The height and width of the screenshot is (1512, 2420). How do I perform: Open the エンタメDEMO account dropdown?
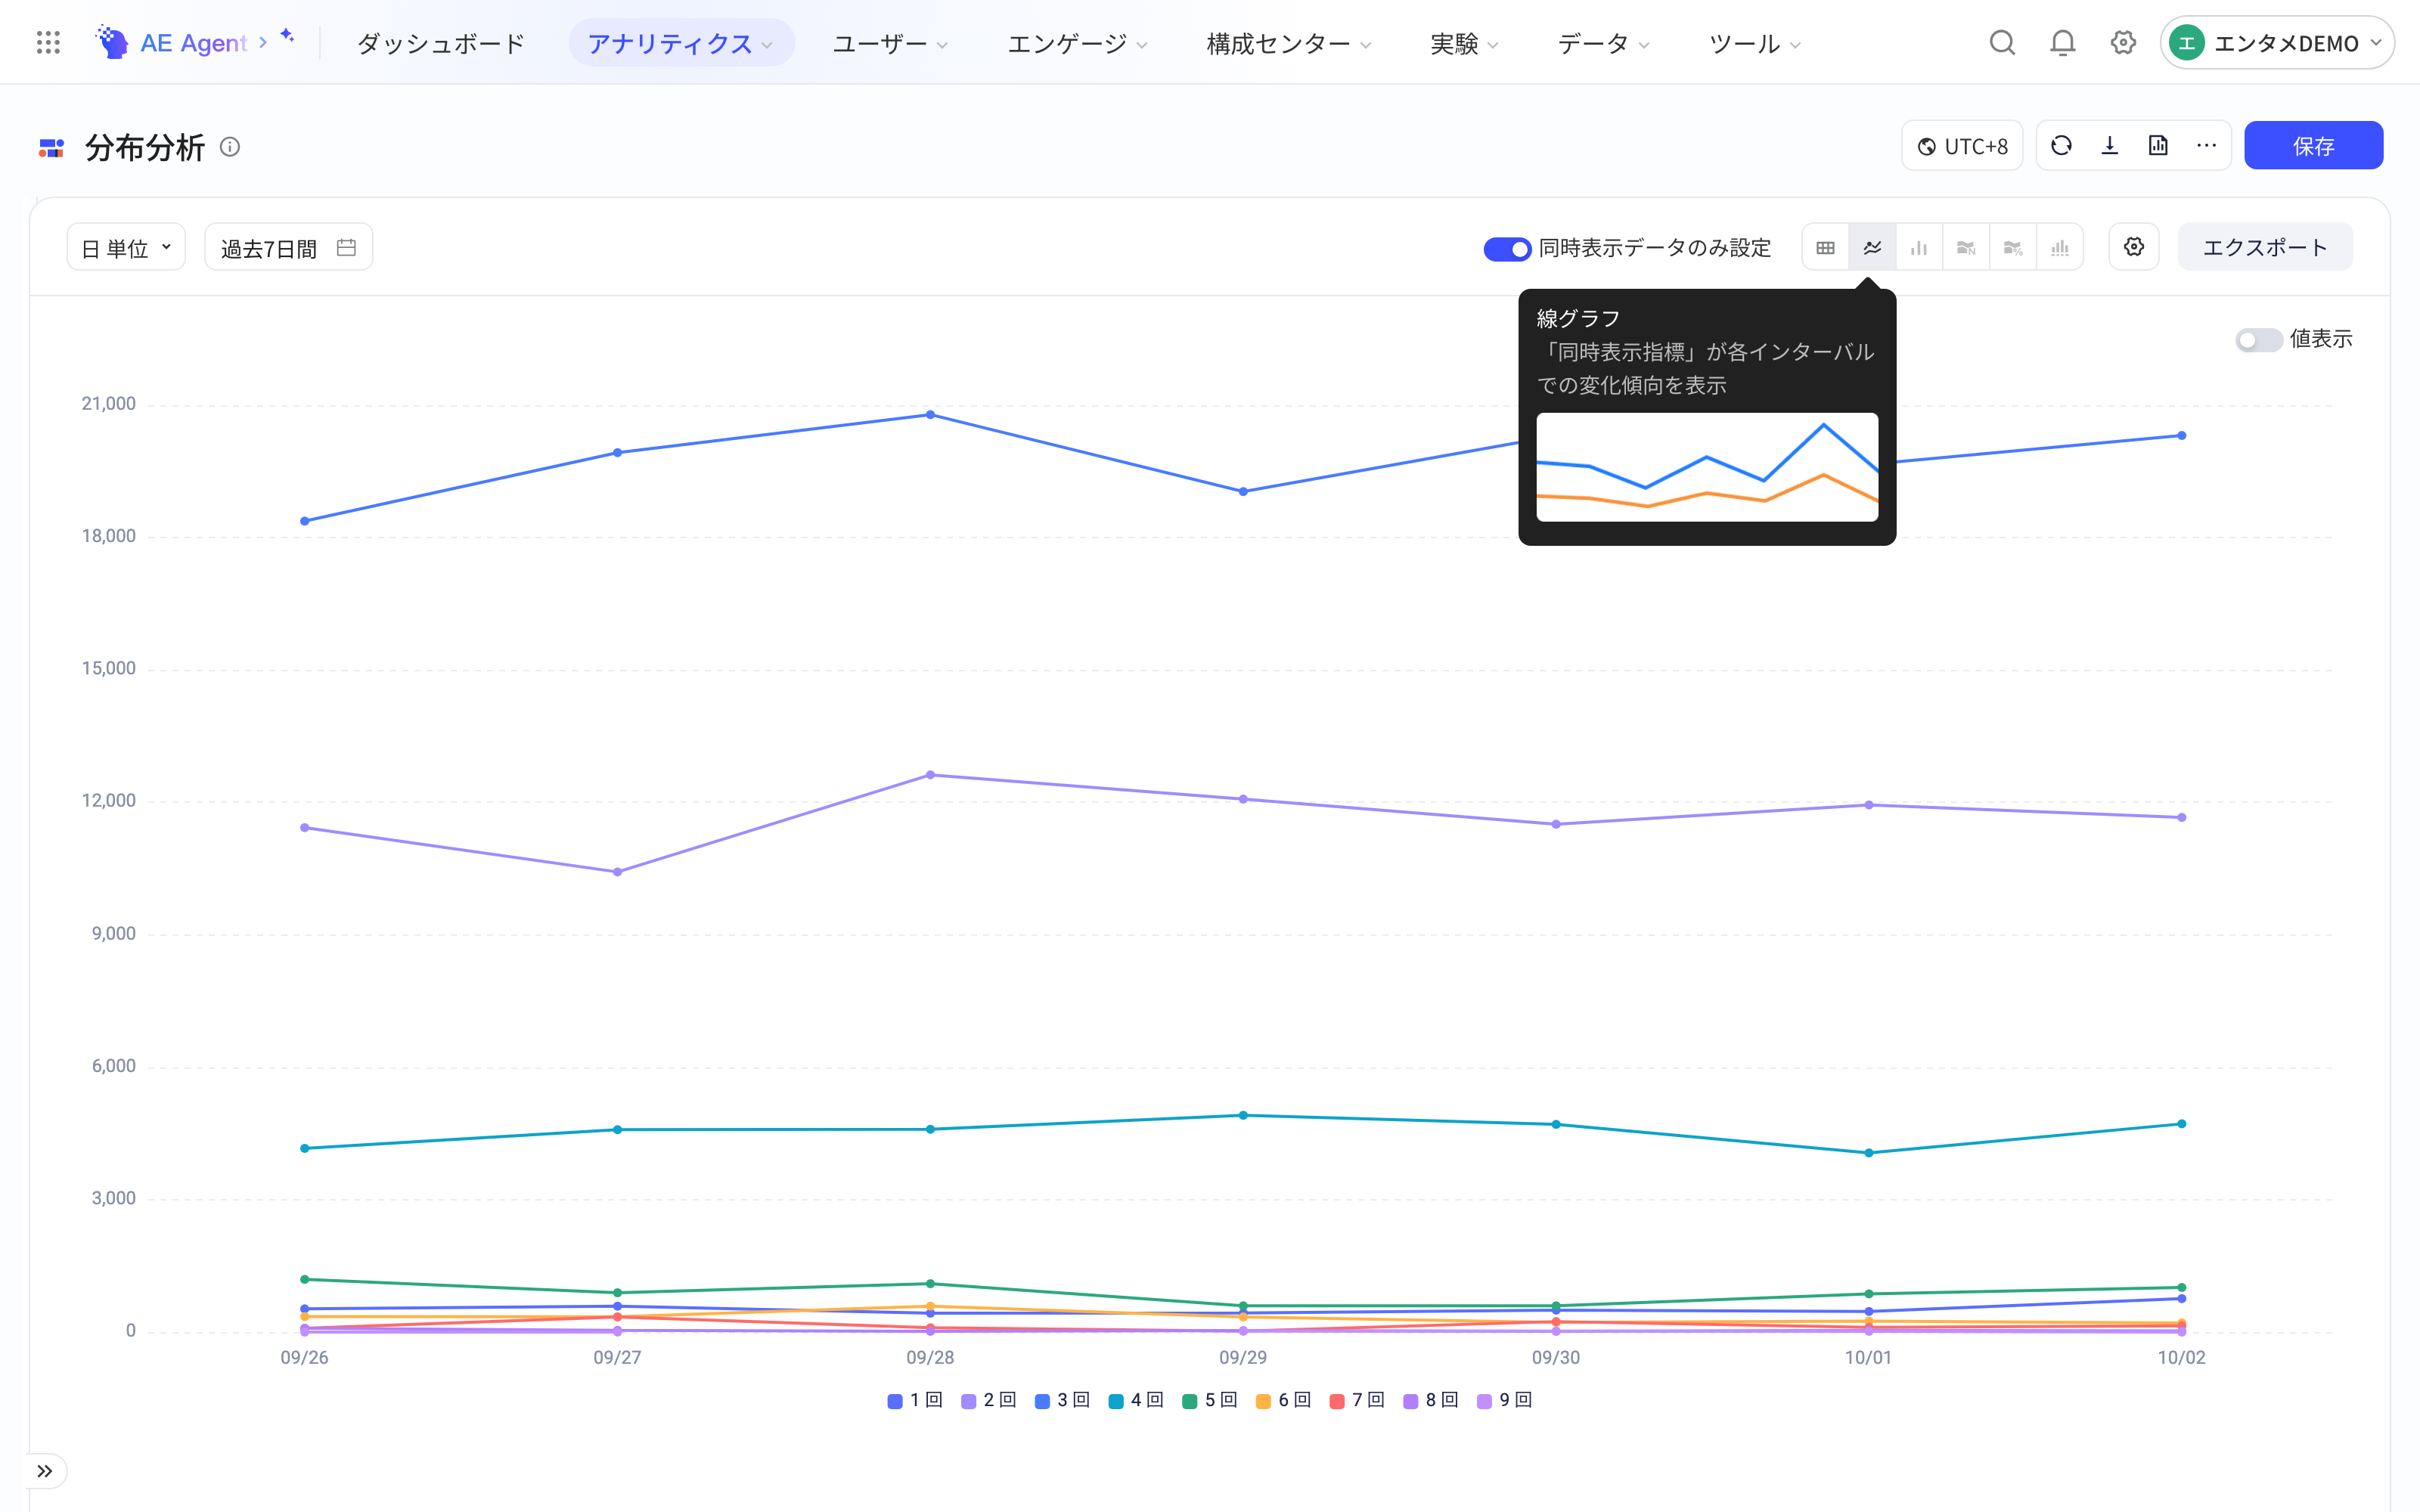[x=2276, y=43]
